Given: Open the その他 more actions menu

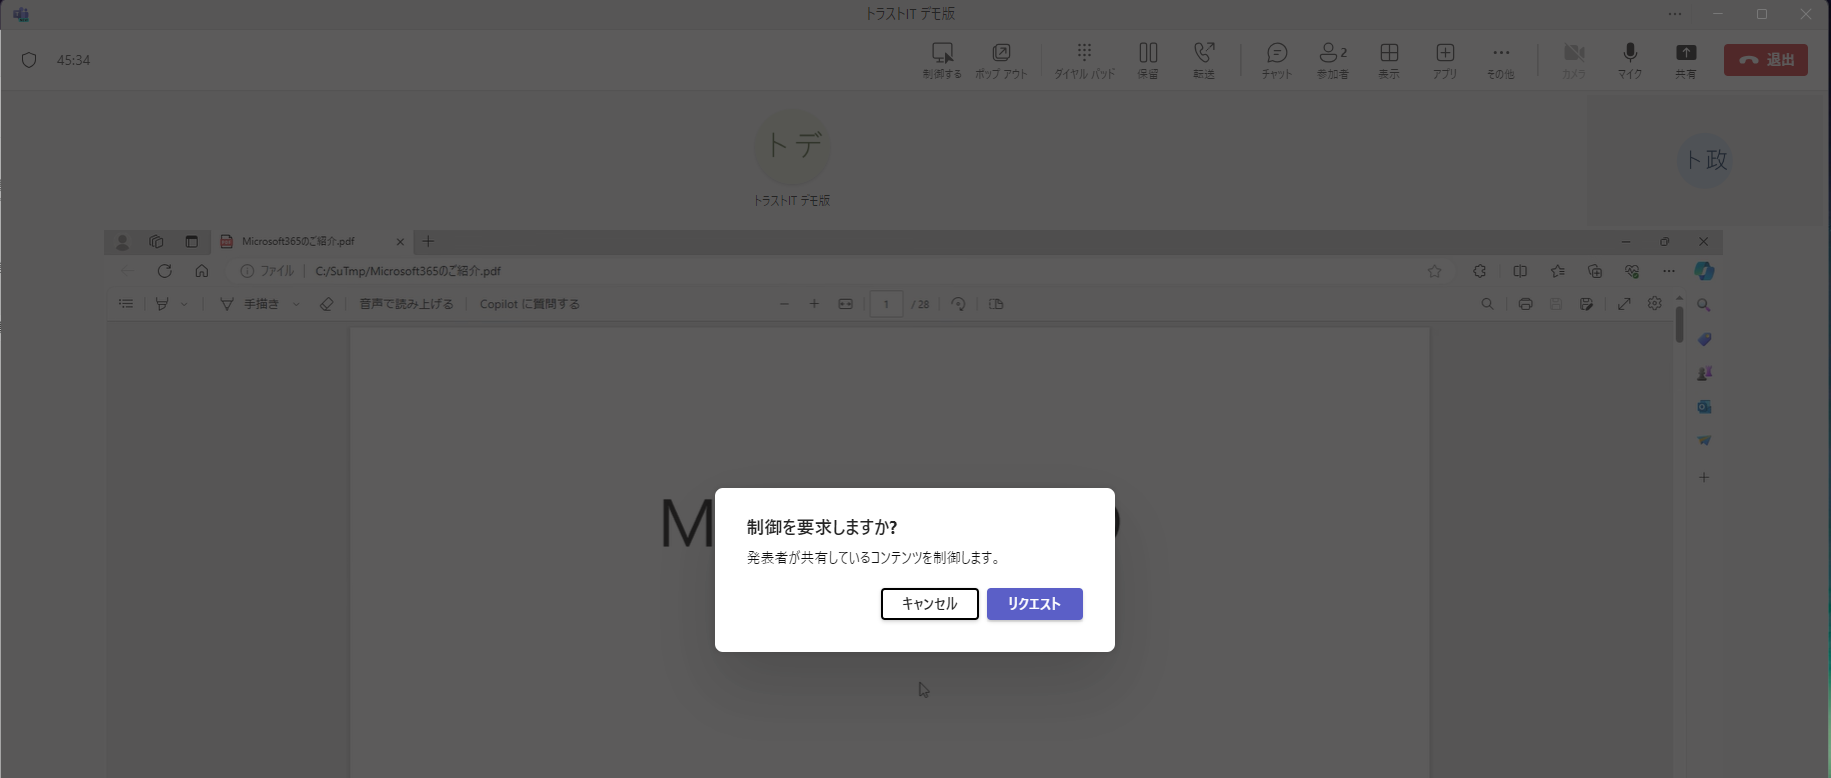Looking at the screenshot, I should [1501, 59].
